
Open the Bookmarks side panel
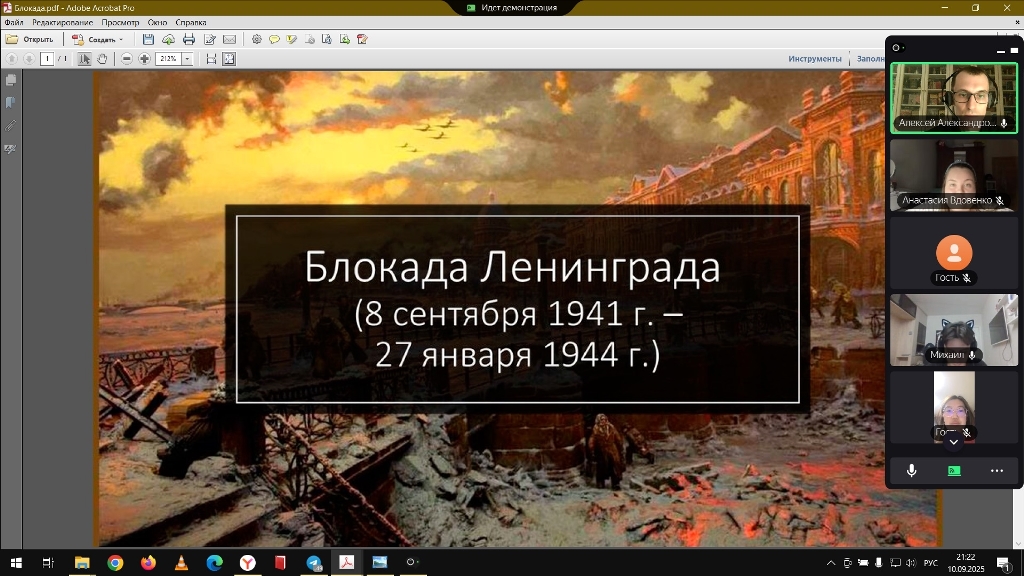point(11,103)
